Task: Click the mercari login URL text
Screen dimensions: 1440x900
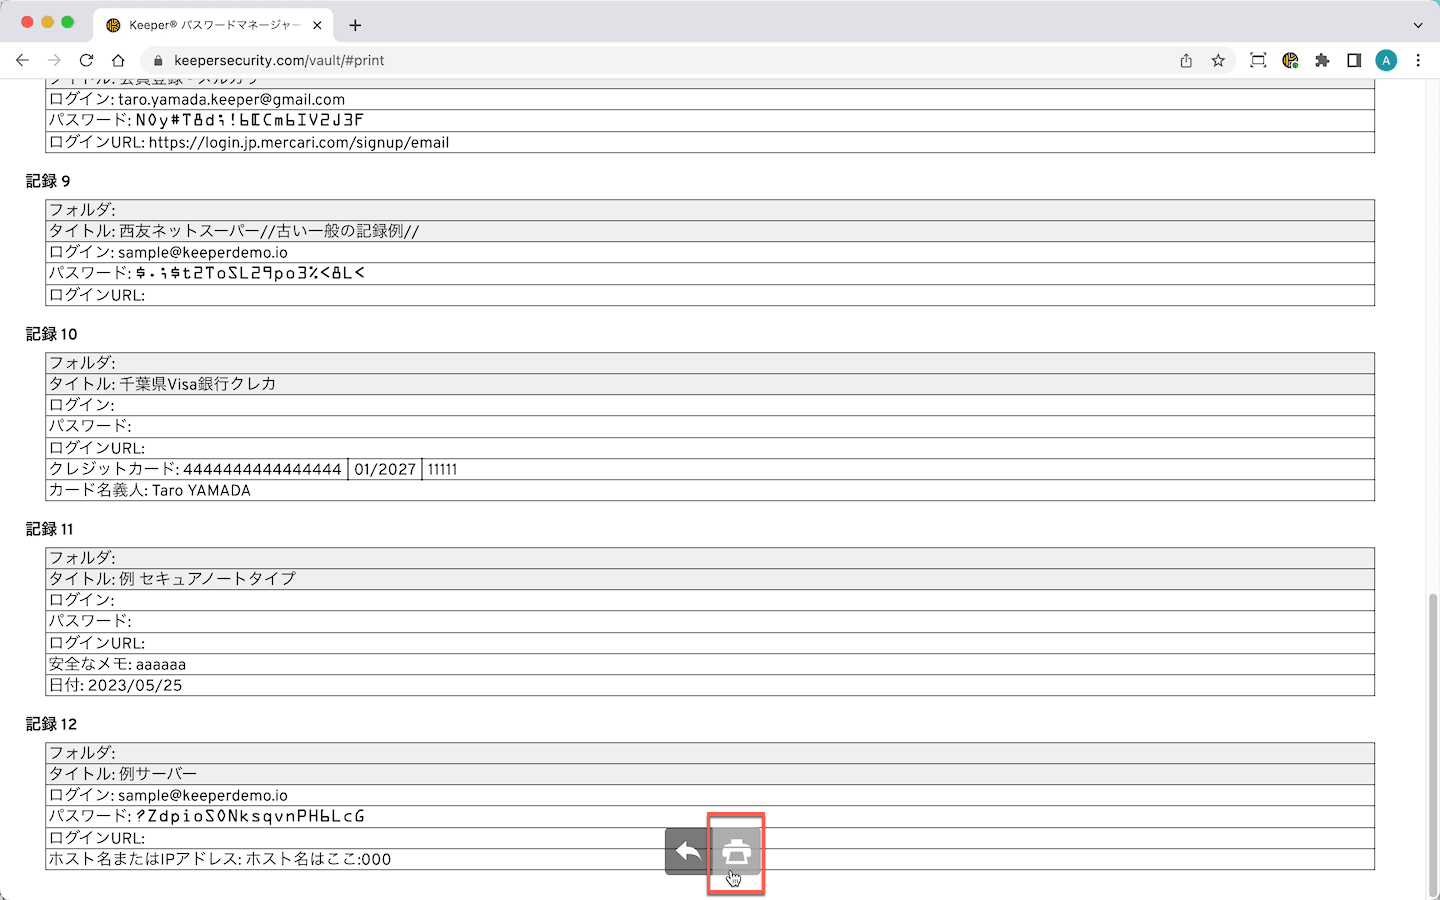Action: coord(298,142)
